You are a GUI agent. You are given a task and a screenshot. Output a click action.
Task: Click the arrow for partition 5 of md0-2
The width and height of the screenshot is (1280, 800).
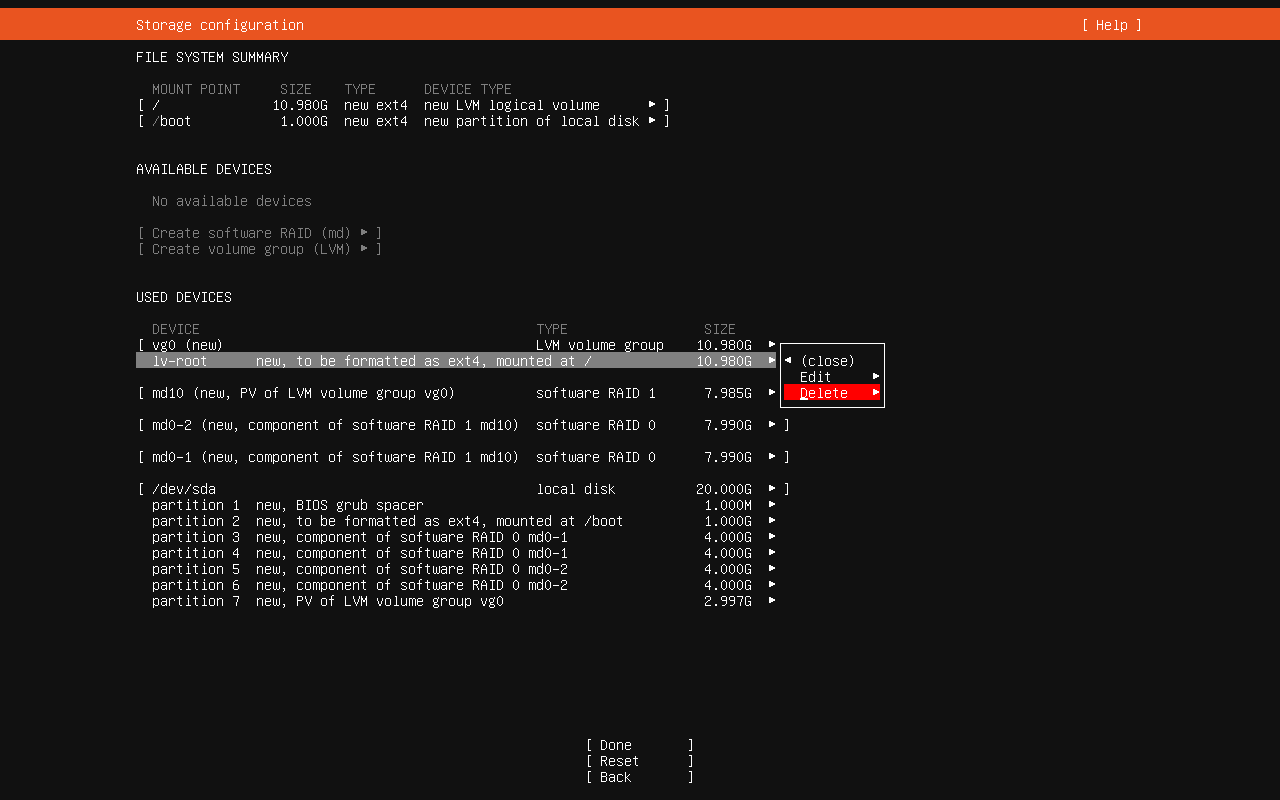tap(772, 569)
